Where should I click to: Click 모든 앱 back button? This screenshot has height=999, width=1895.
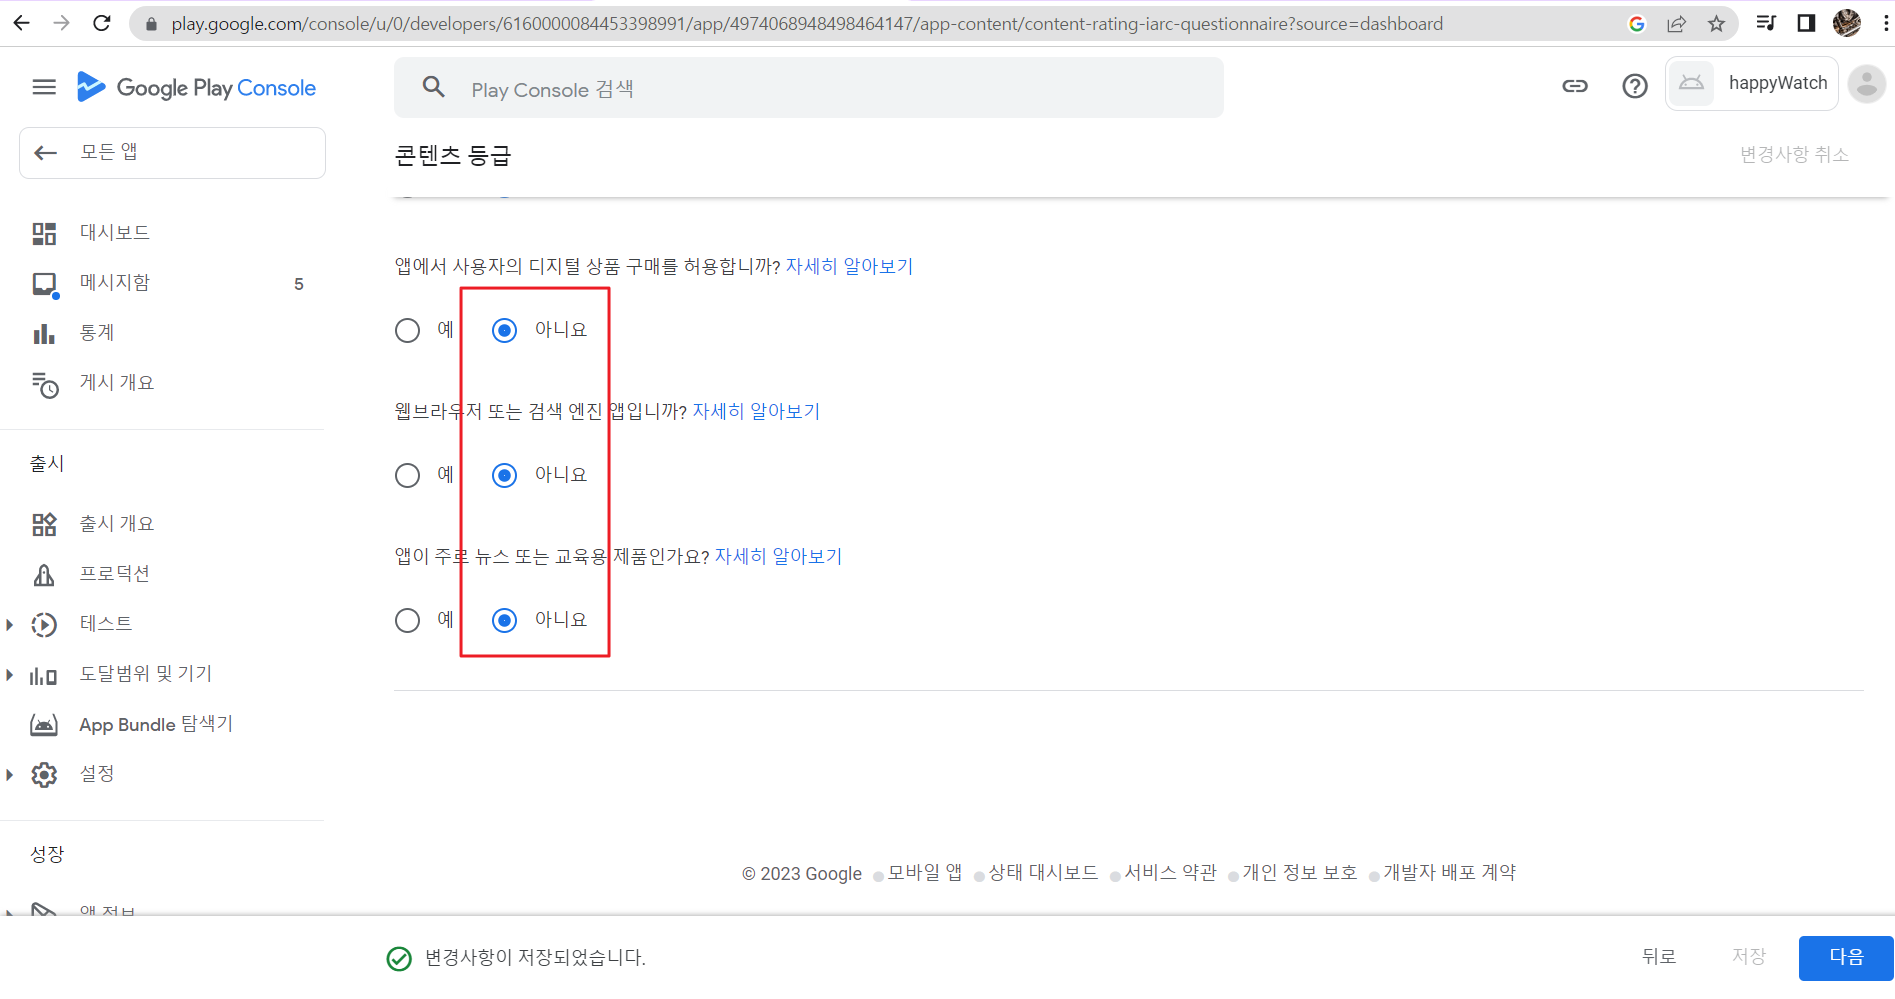click(x=172, y=152)
